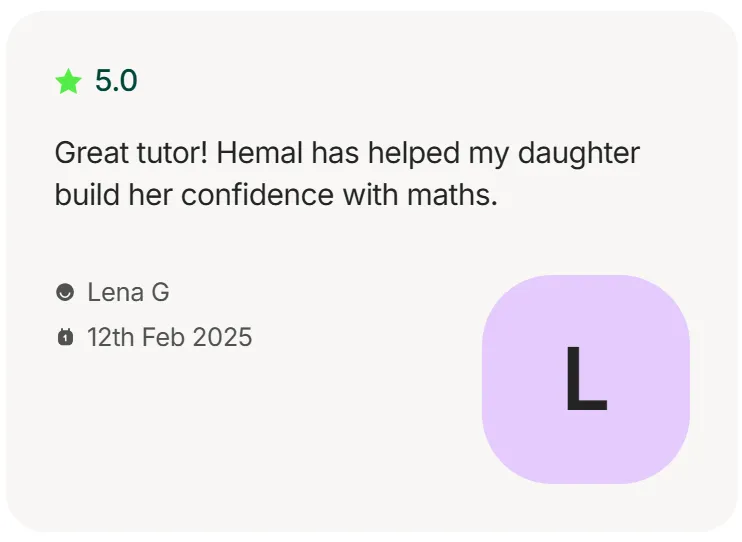Click the date 12th Feb 2025

(x=169, y=337)
